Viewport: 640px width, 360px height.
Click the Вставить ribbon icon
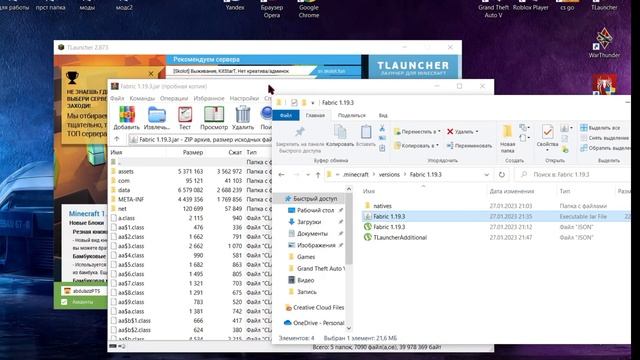point(366,136)
